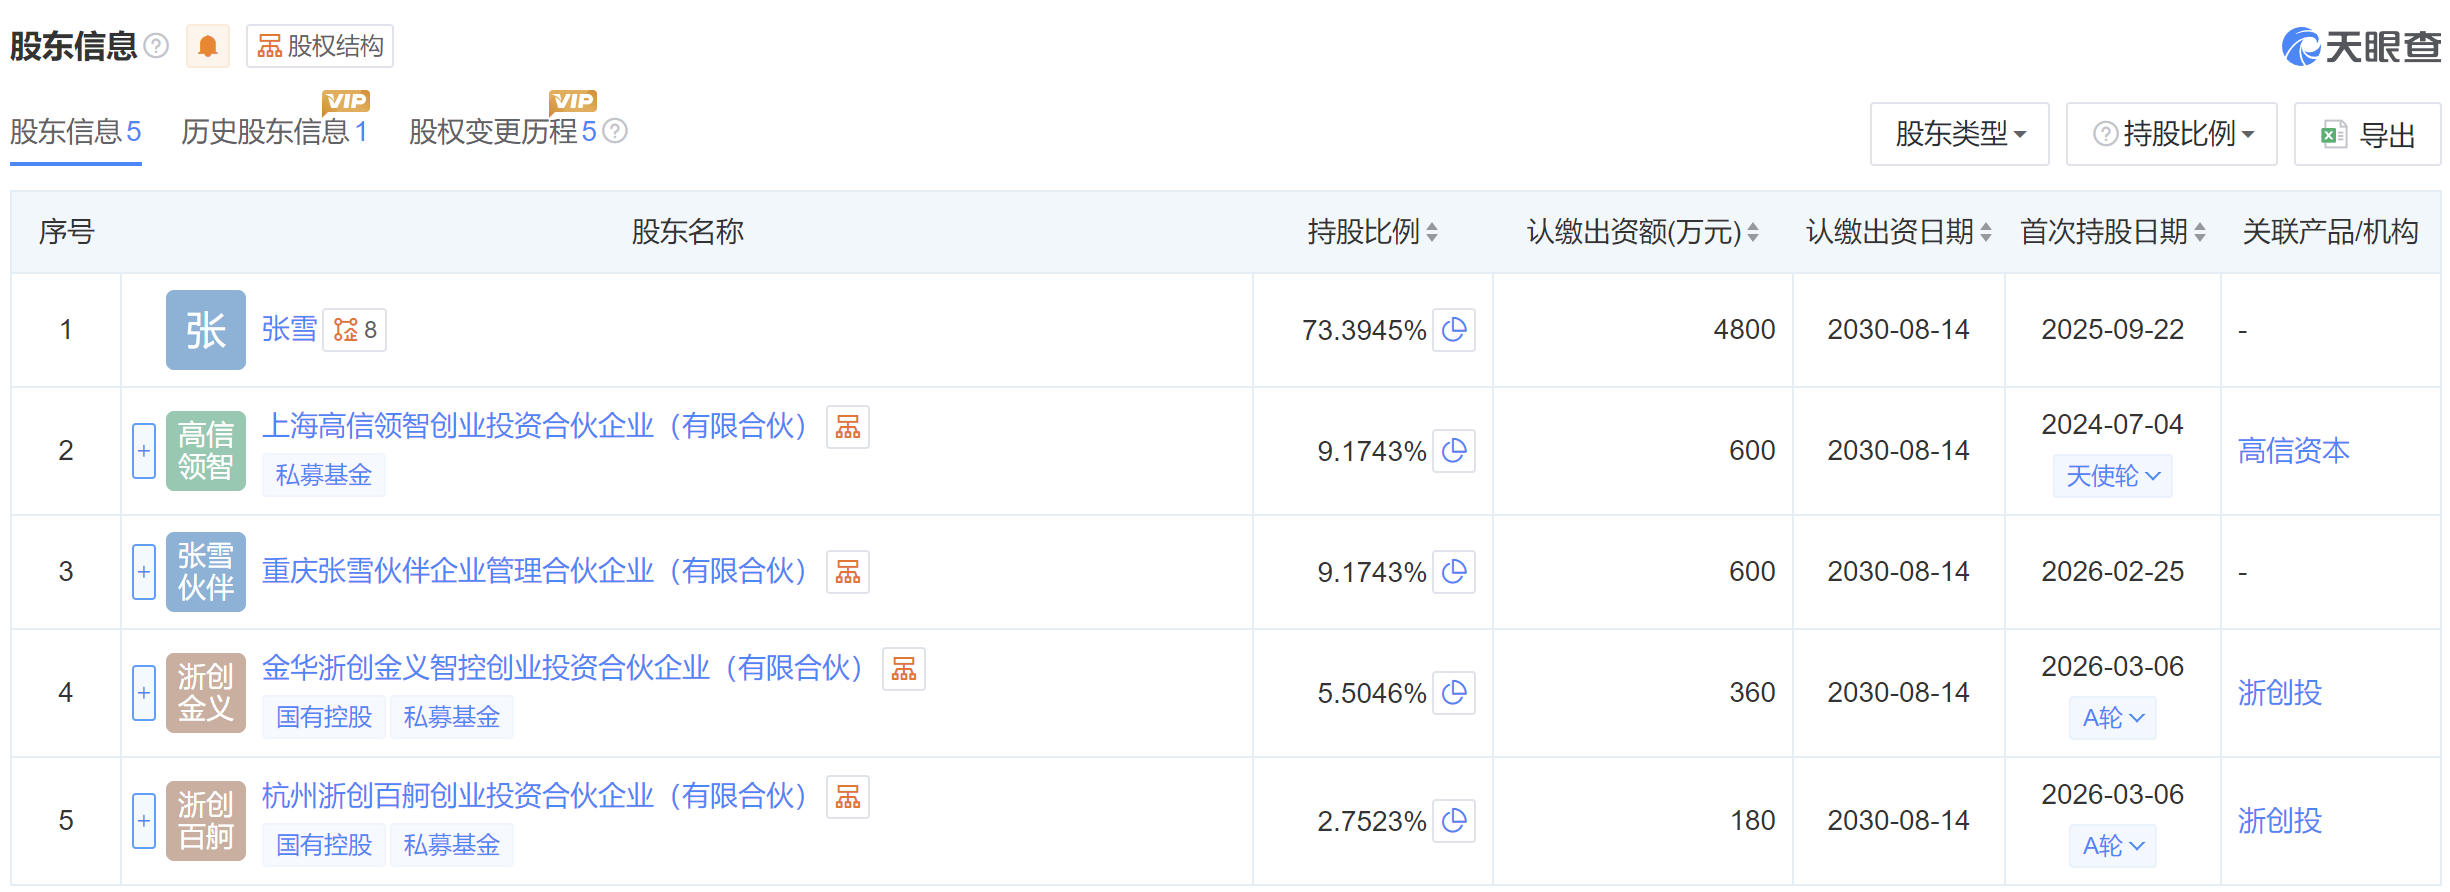Screen dimensions: 2450x892
Task: Expand the 天使轮 funding round dropdown
Action: (2112, 476)
